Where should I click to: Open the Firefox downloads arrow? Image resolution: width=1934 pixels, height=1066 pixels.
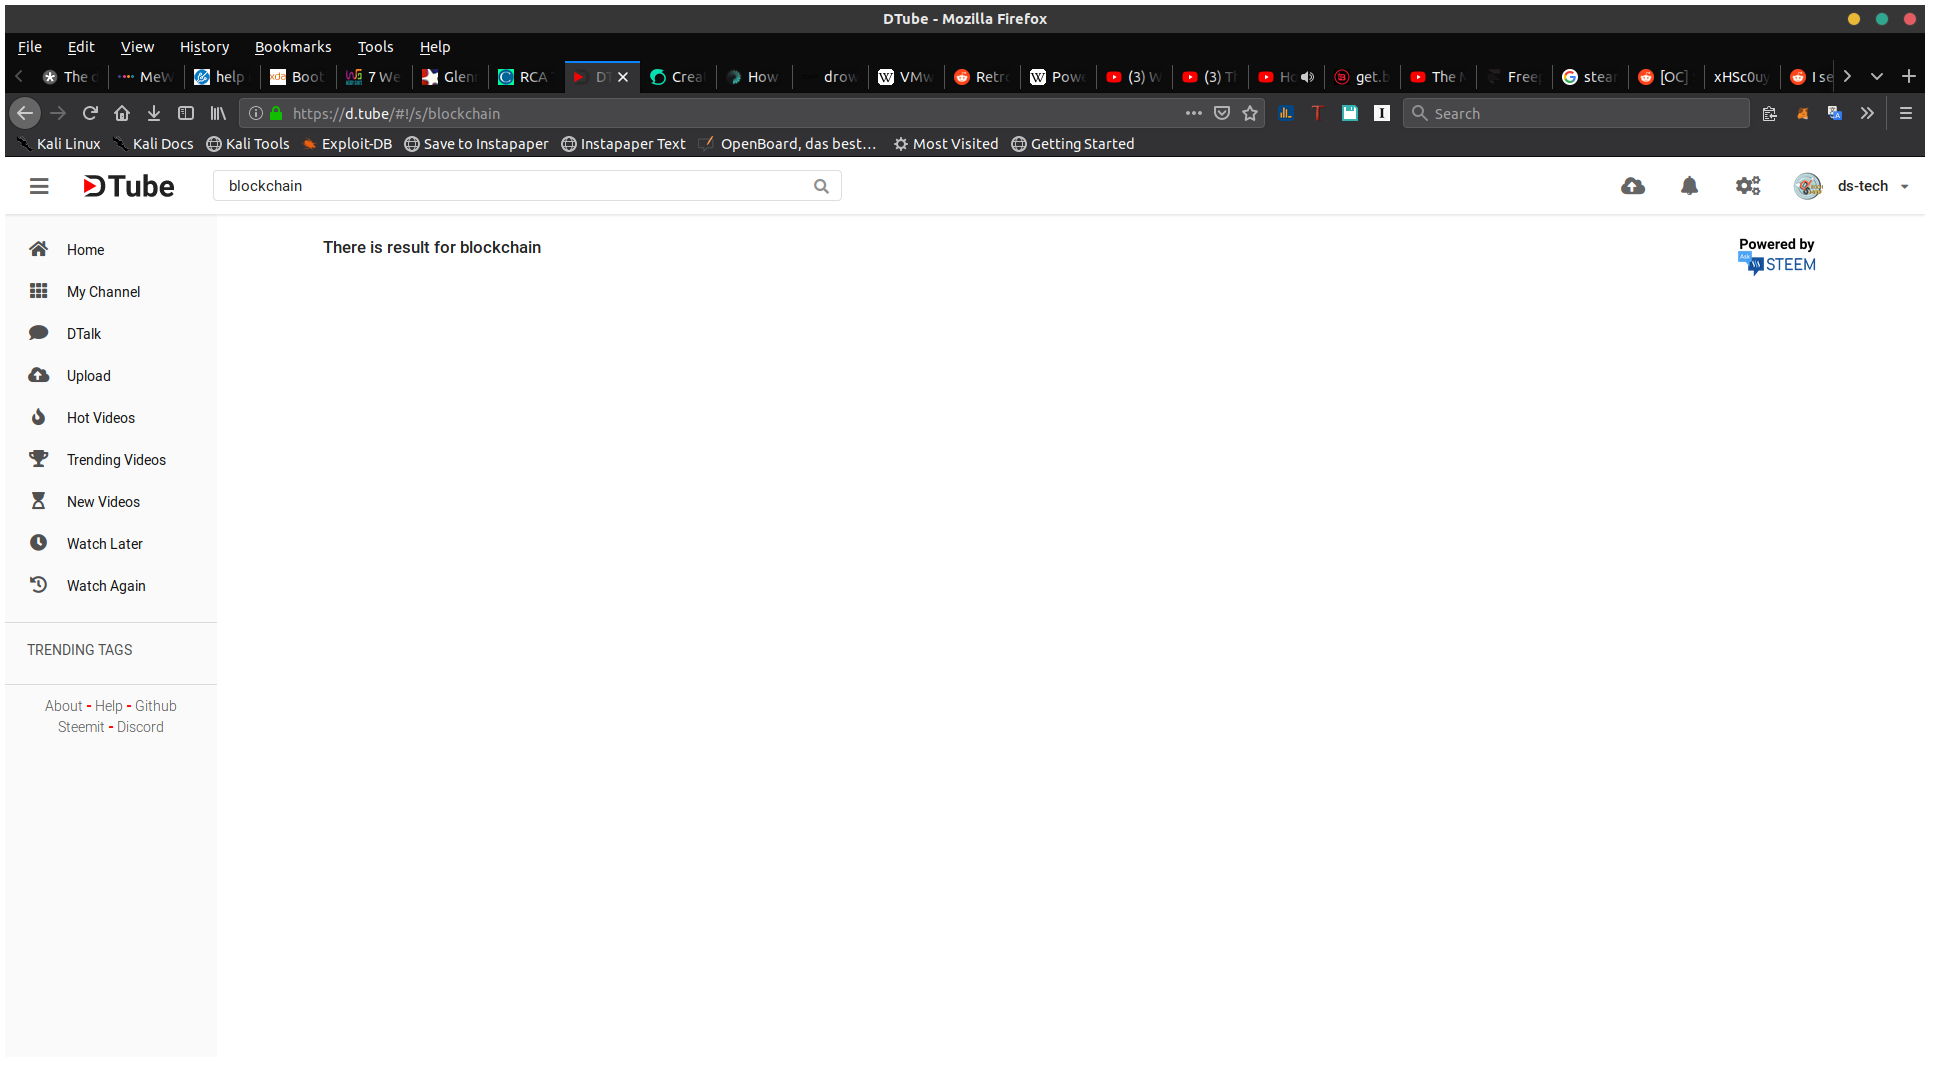pos(154,113)
